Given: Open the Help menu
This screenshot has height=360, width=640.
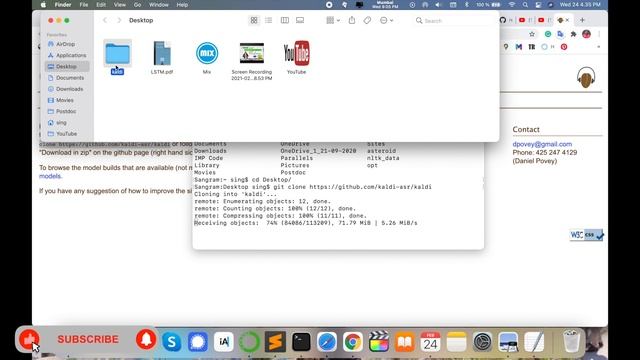Looking at the screenshot, I should coord(182,5).
